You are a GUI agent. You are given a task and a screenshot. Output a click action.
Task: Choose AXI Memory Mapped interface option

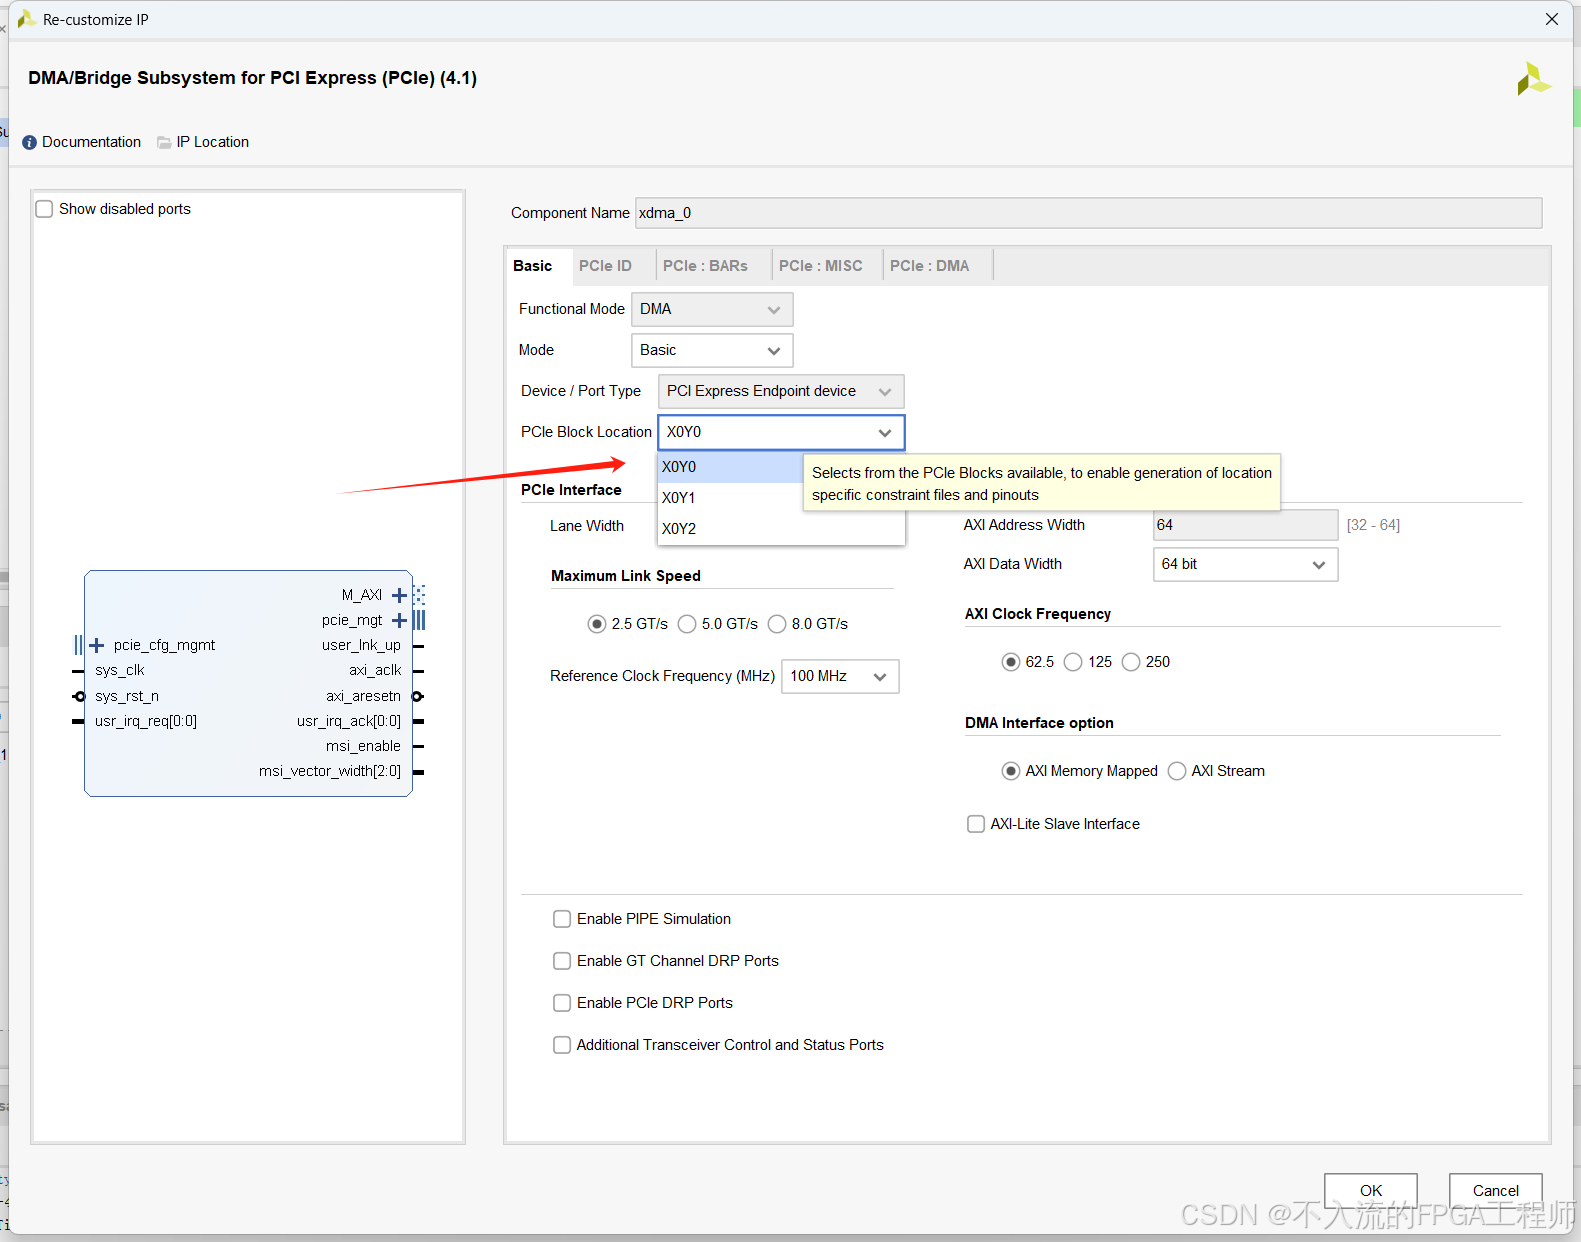point(1011,771)
